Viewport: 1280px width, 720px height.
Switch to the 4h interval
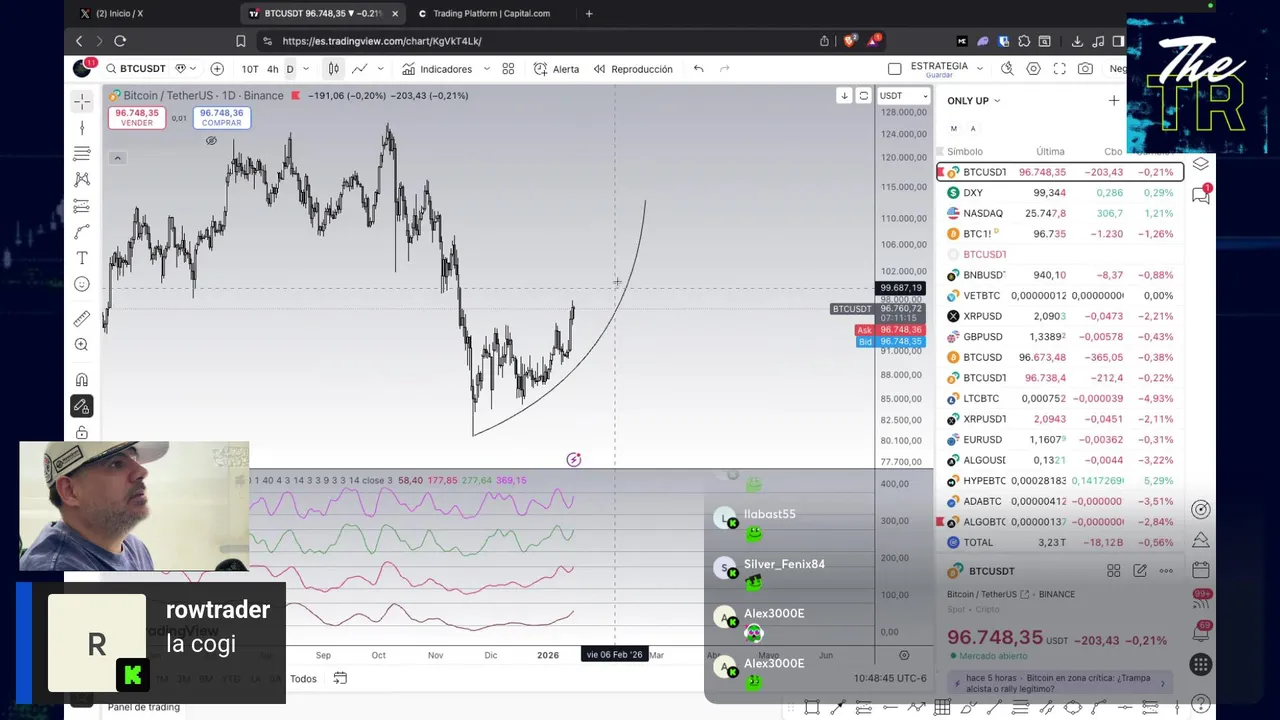[272, 69]
